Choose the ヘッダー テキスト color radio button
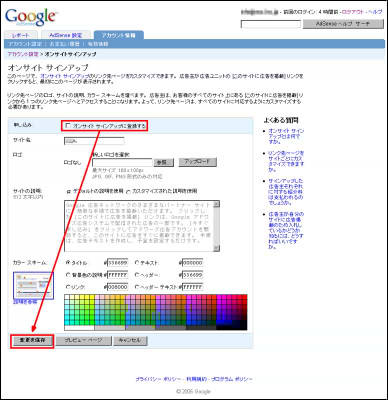The image size is (388, 400). (137, 287)
